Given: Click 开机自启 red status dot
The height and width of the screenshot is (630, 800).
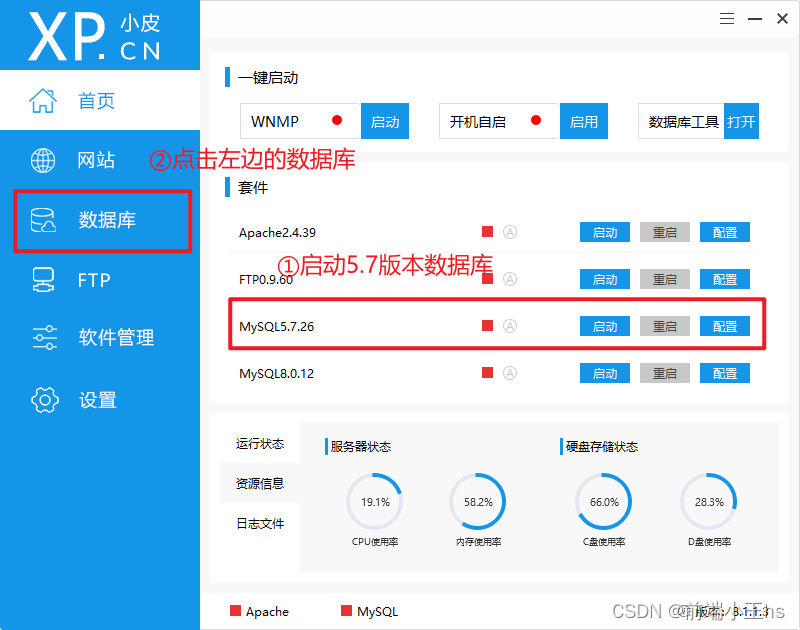Looking at the screenshot, I should 536,120.
